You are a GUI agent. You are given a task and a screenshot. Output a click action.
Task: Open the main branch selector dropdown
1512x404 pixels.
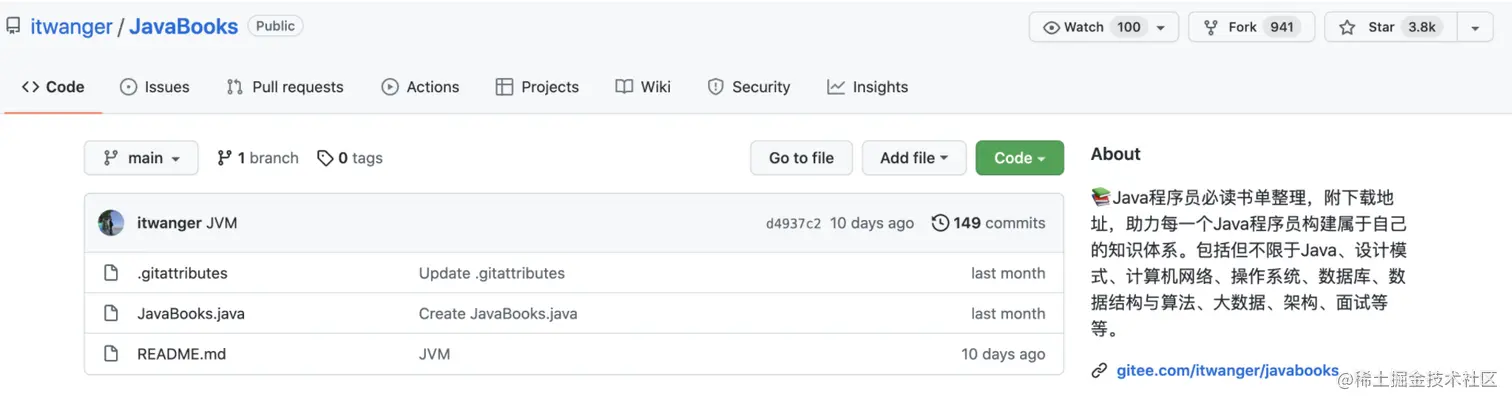(x=141, y=158)
